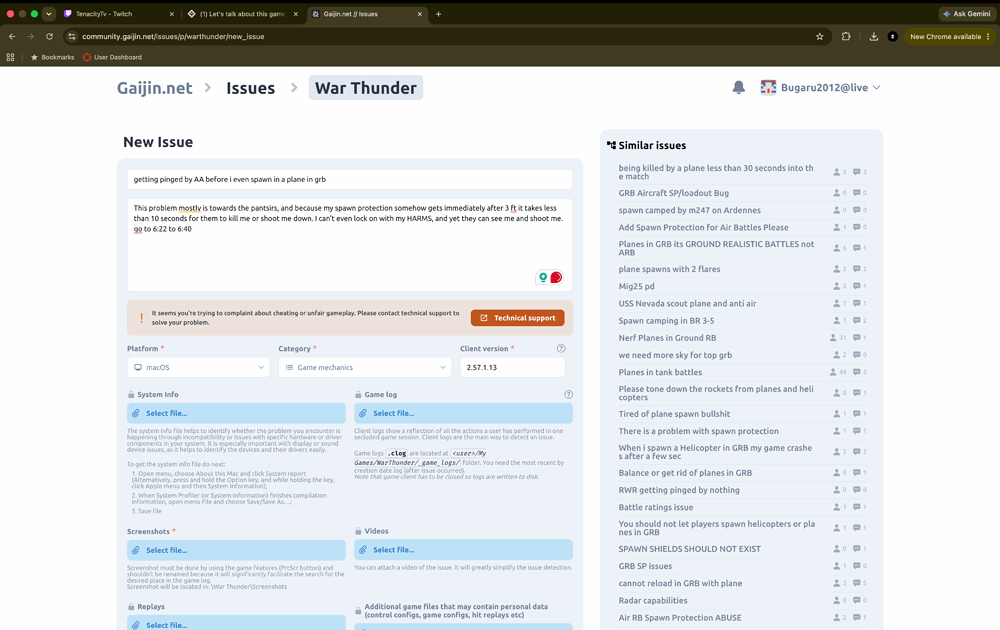Click the user avatar icon

click(768, 87)
